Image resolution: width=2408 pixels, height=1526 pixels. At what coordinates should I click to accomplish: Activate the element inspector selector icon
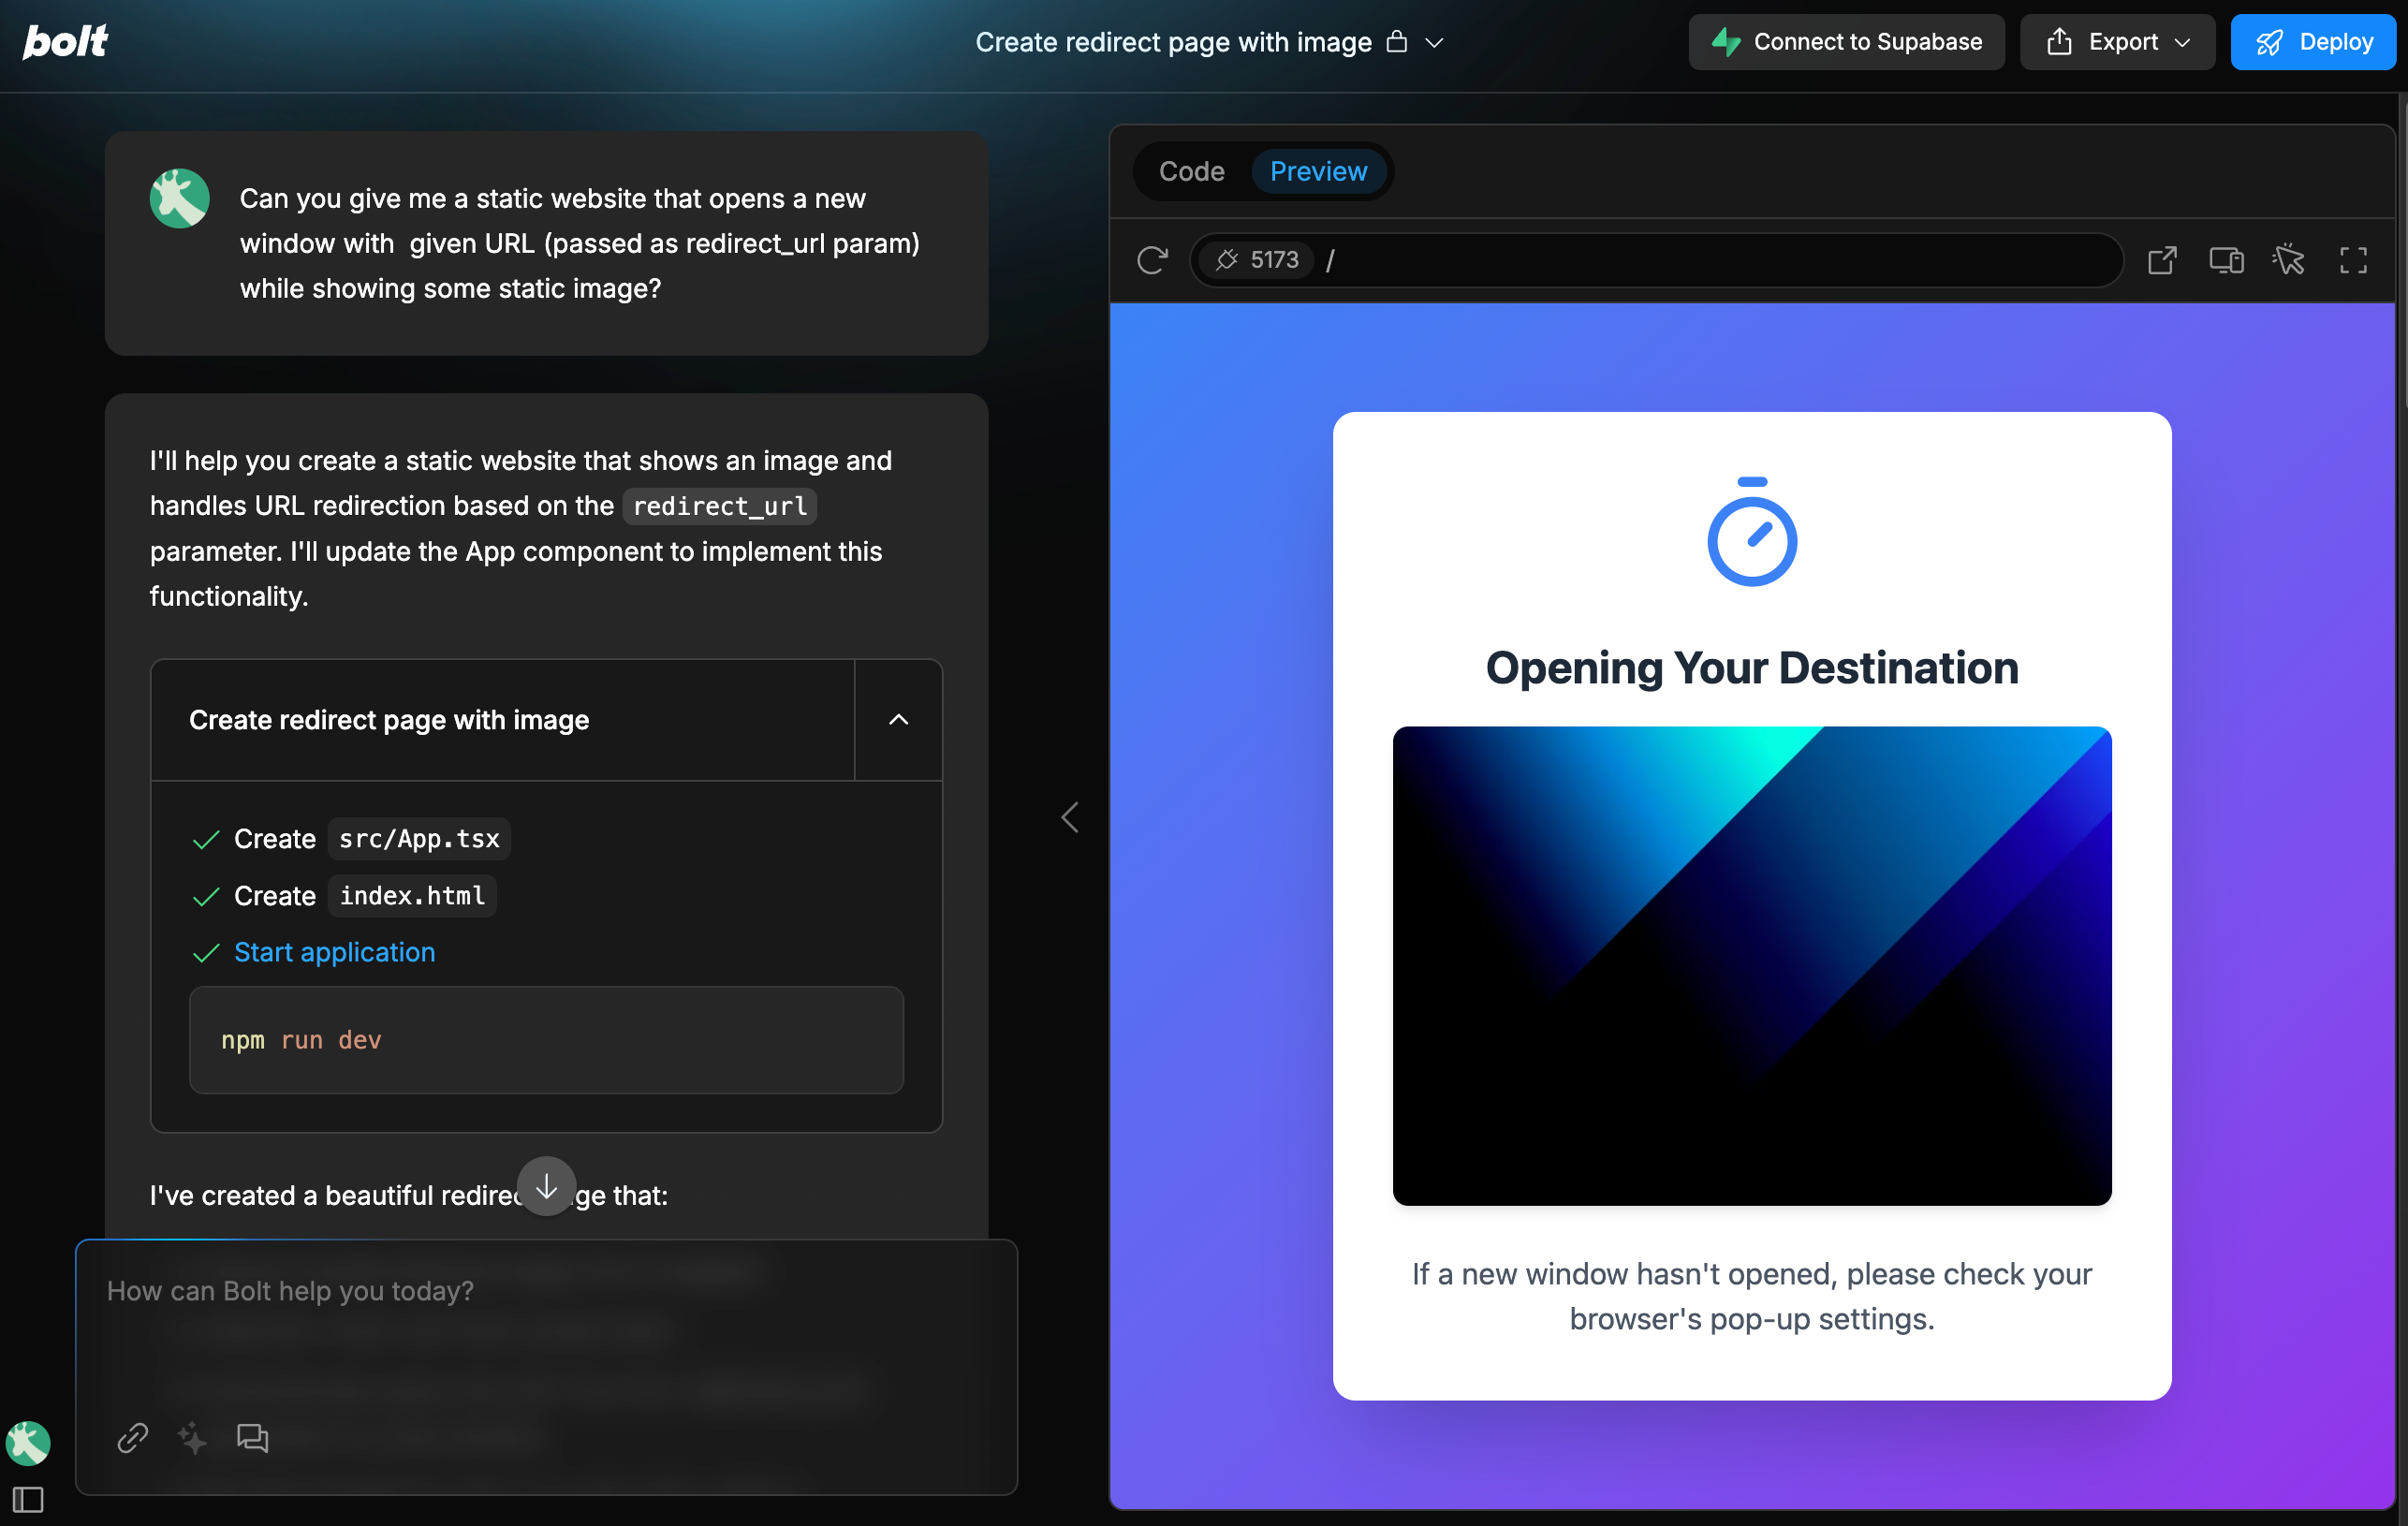[2288, 260]
